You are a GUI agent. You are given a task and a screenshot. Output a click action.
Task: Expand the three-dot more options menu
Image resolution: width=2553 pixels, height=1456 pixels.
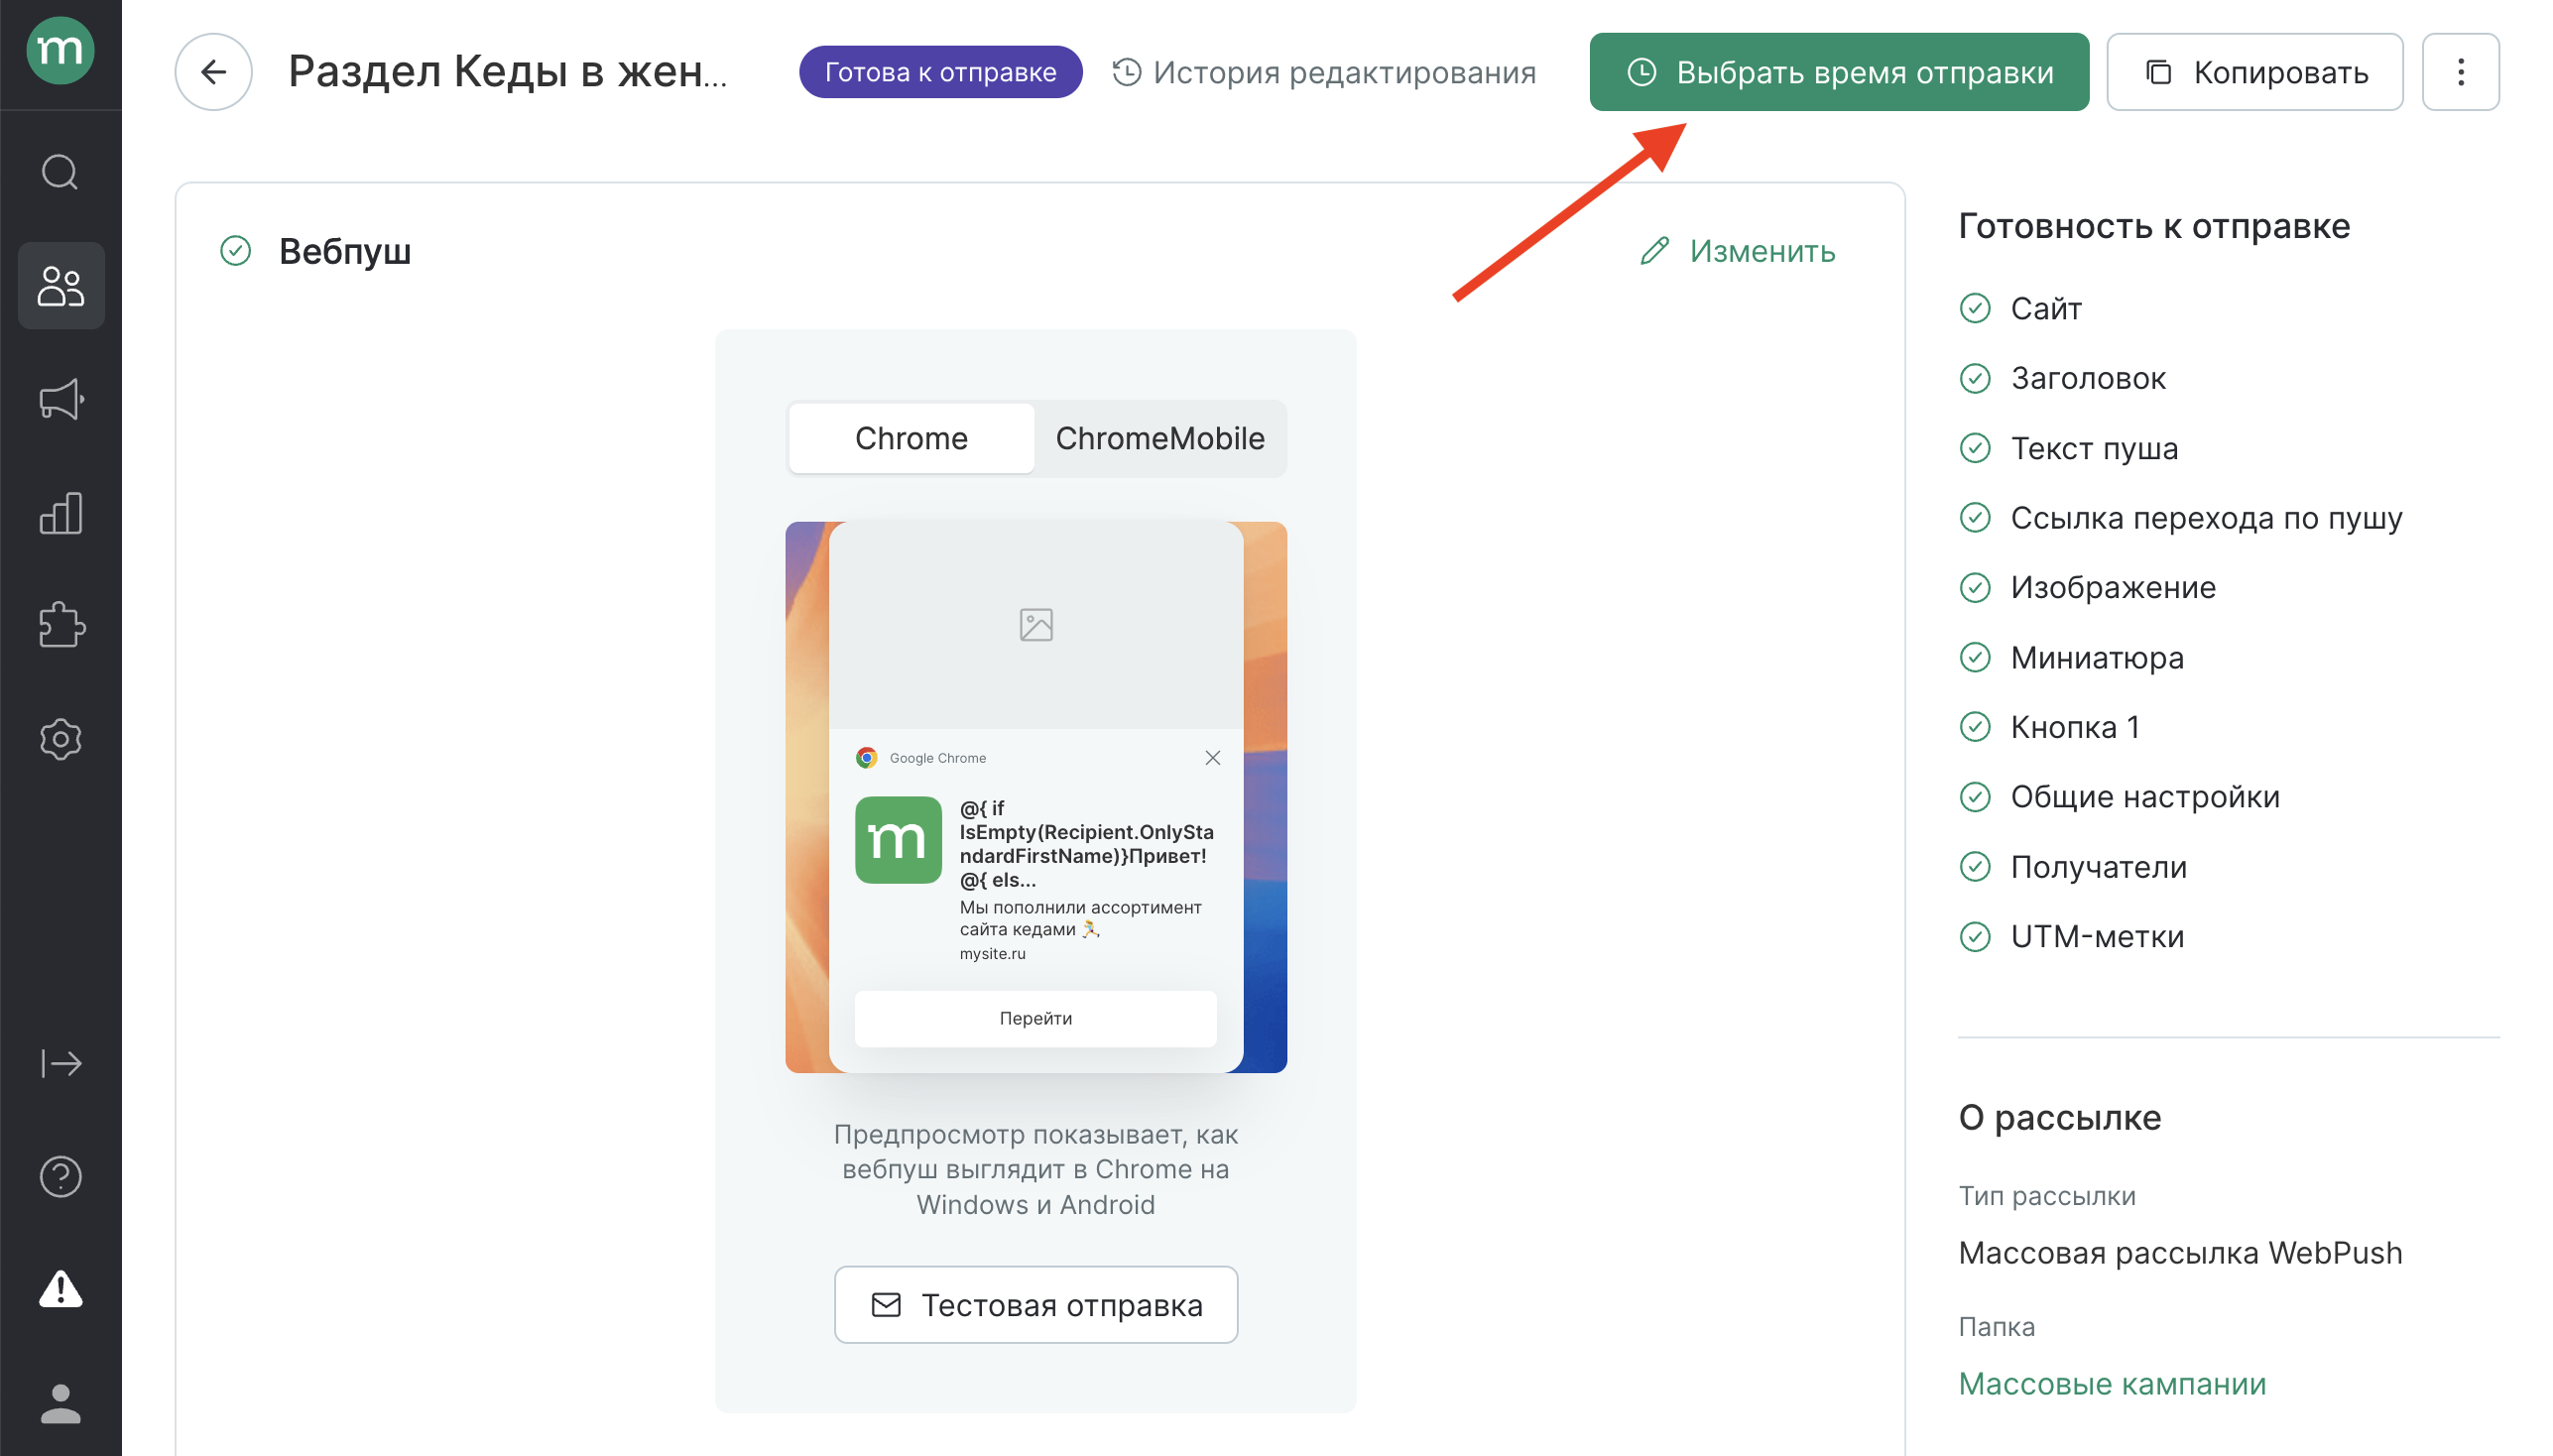pos(2464,72)
